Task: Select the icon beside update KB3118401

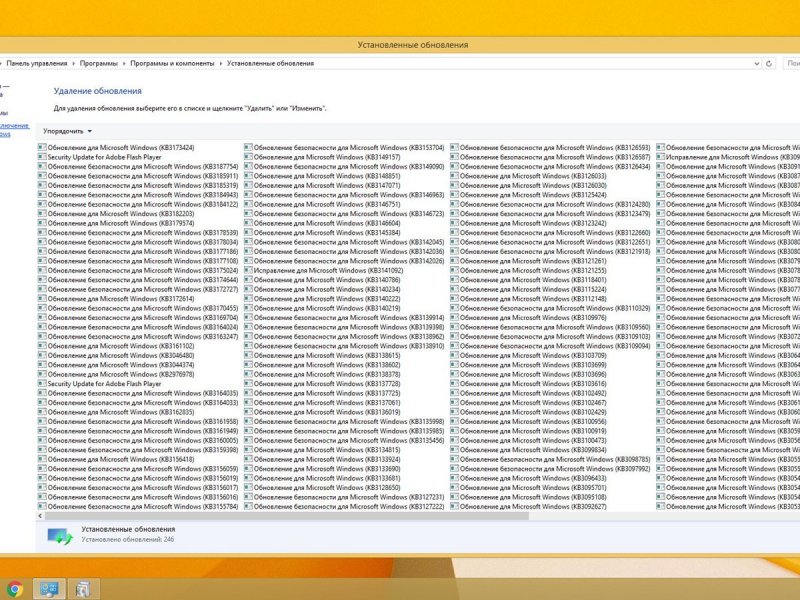Action: 455,280
